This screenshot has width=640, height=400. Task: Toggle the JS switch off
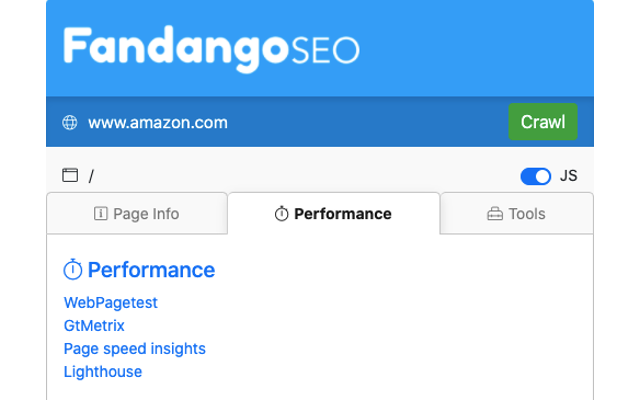(536, 176)
